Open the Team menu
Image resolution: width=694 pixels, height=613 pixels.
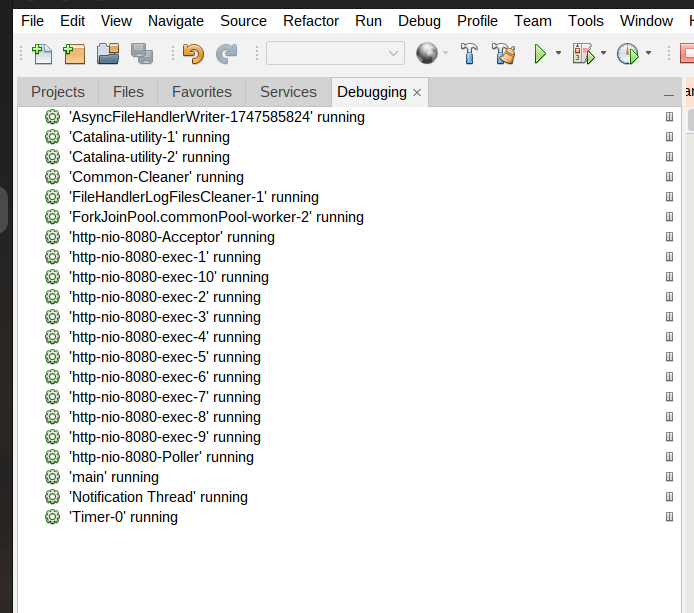[532, 21]
